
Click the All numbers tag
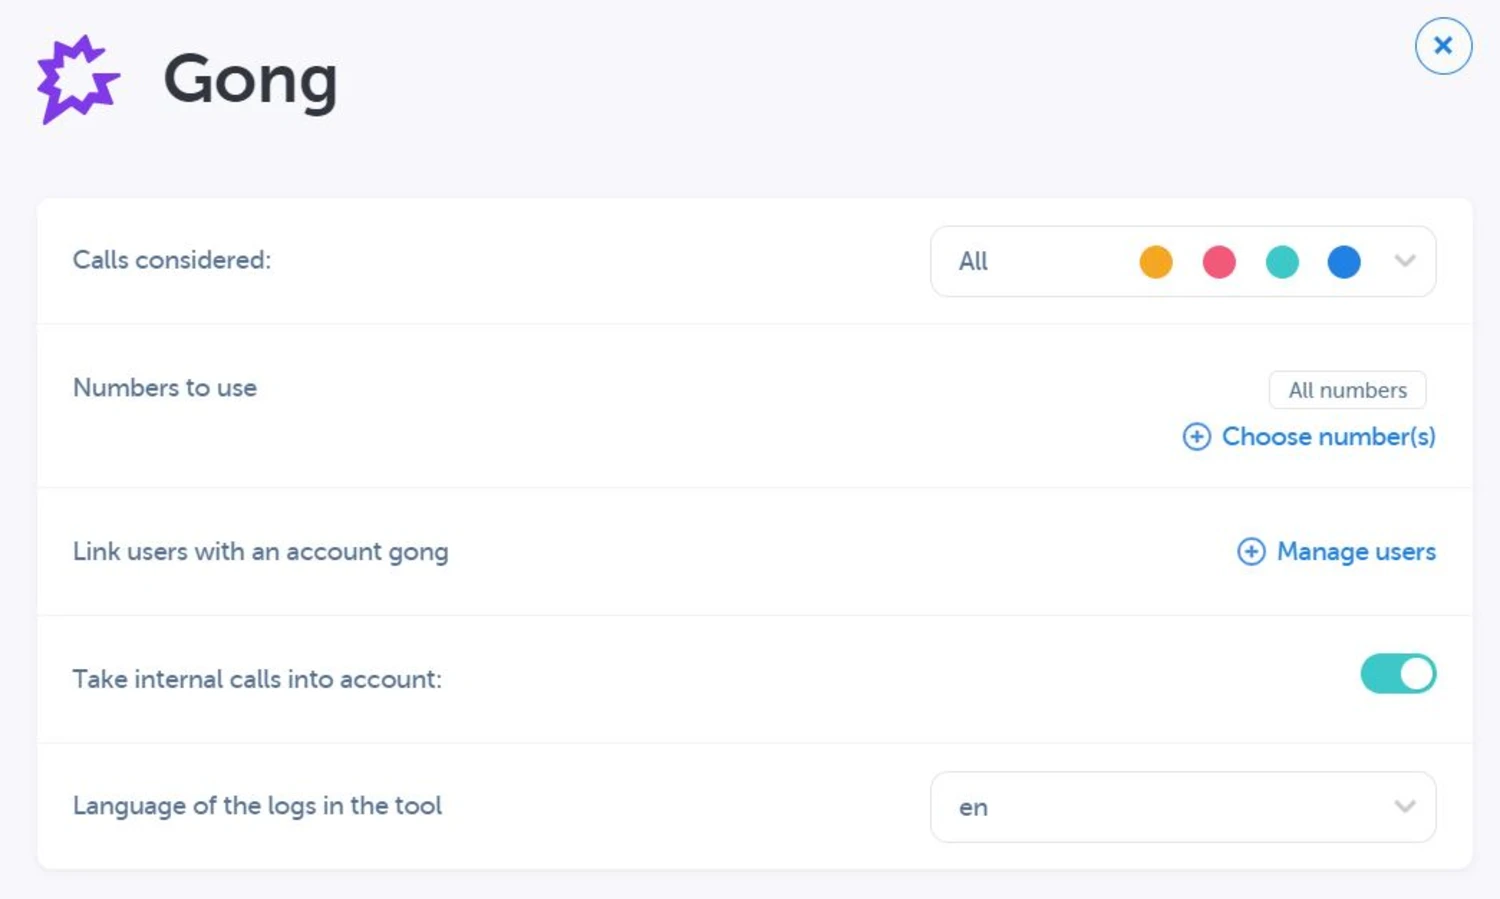1347,390
